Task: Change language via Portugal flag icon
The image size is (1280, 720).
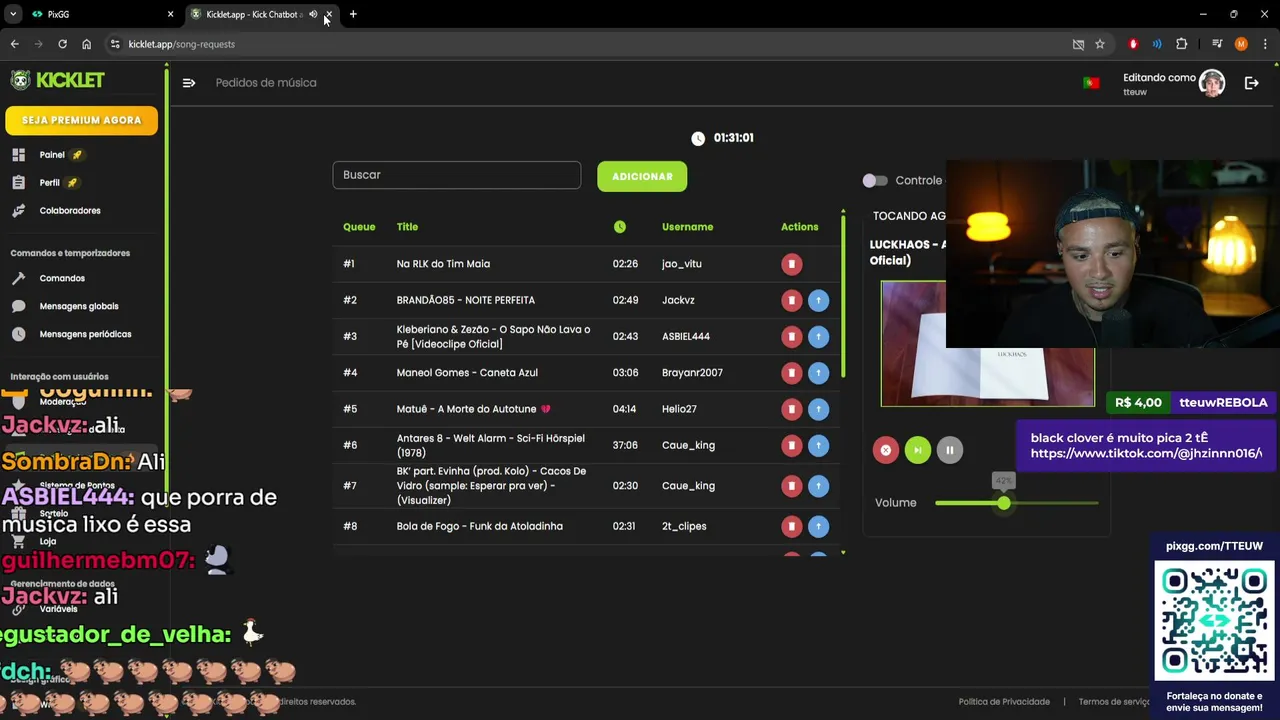Action: click(x=1091, y=83)
